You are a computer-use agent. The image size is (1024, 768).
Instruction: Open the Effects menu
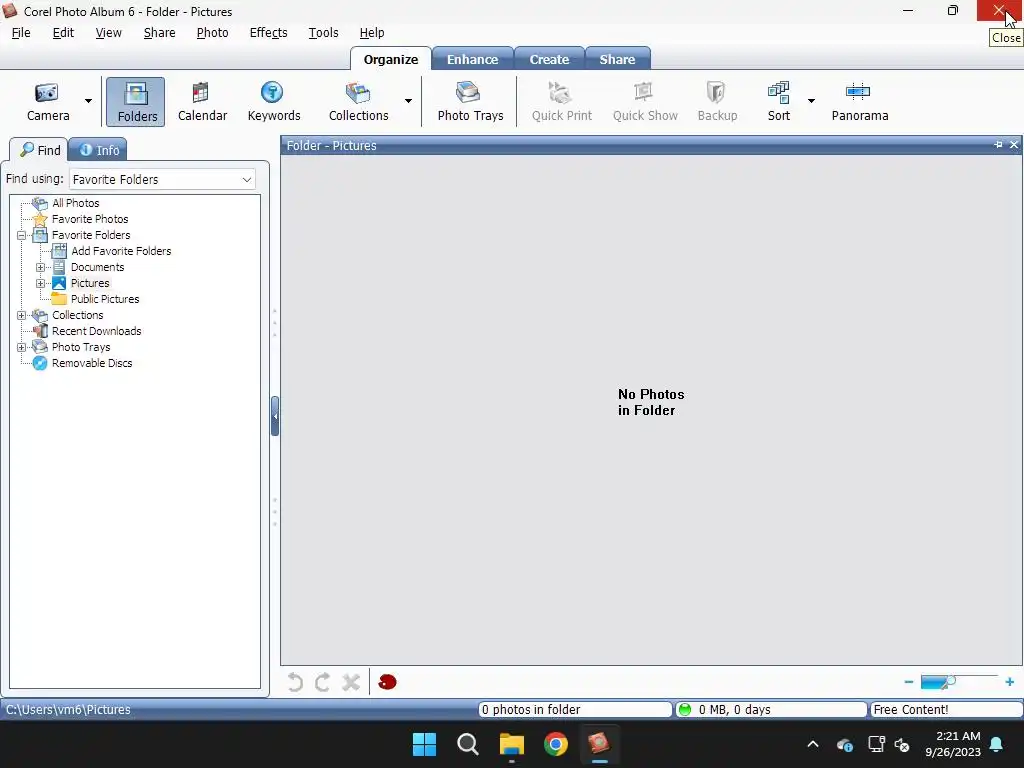point(268,33)
